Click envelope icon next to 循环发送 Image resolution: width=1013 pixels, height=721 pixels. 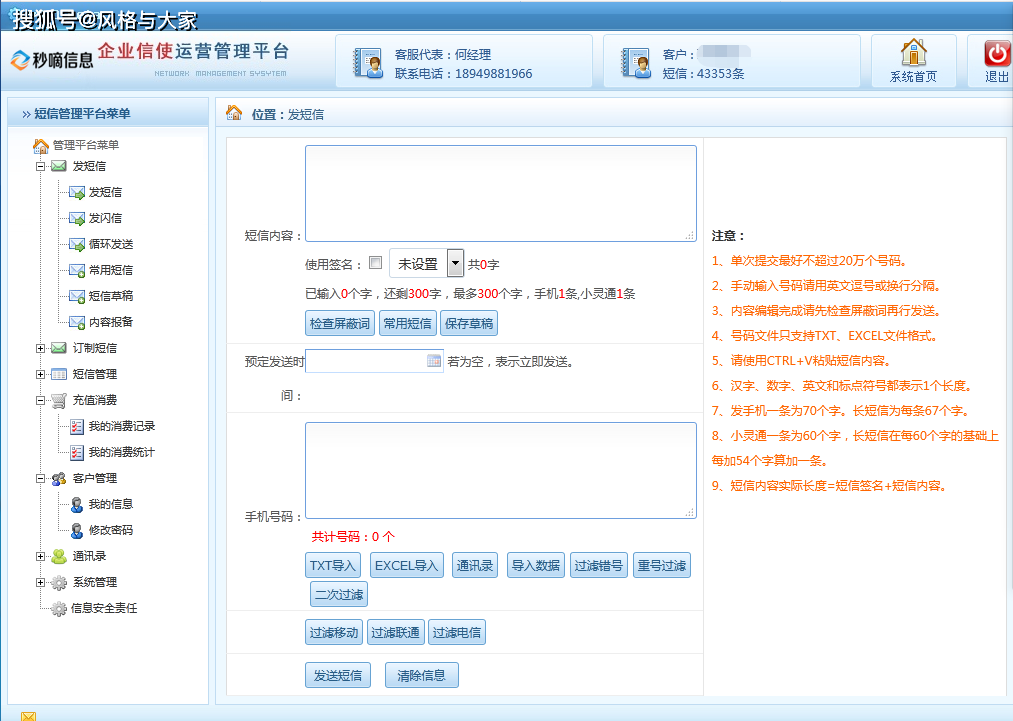77,244
